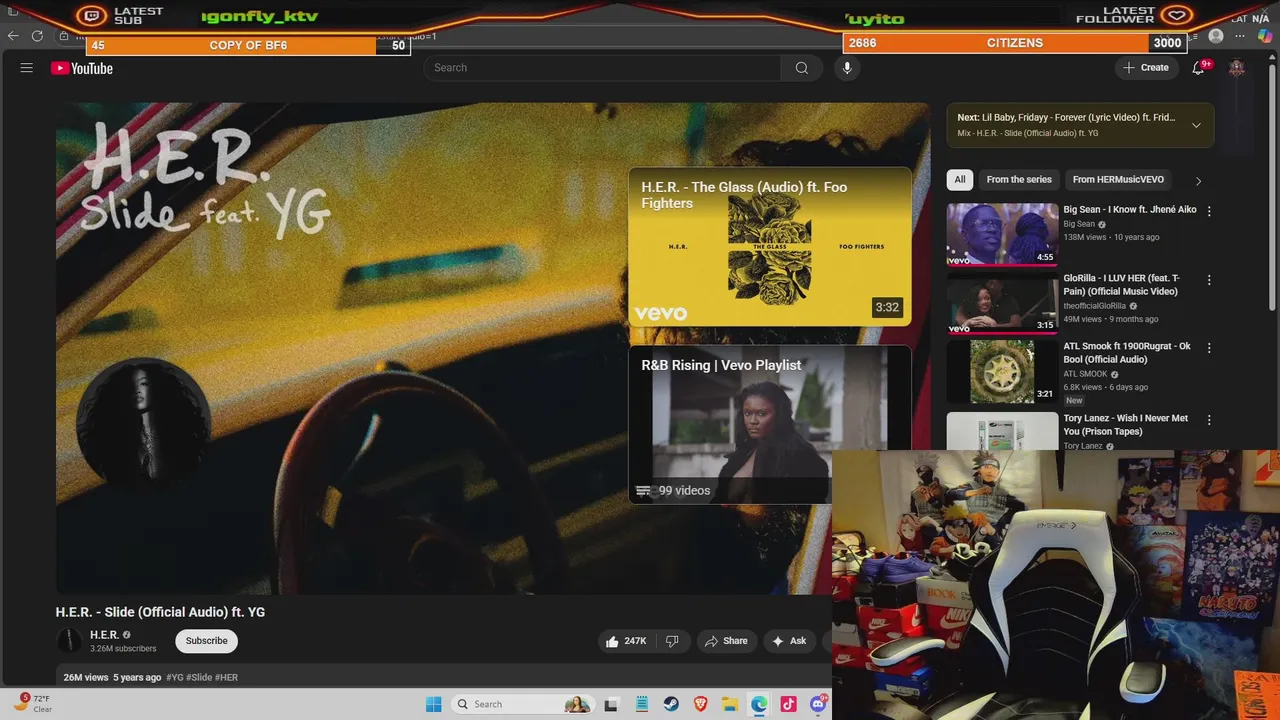Open Task View from the taskbar
The image size is (1280, 720).
pyautogui.click(x=611, y=704)
